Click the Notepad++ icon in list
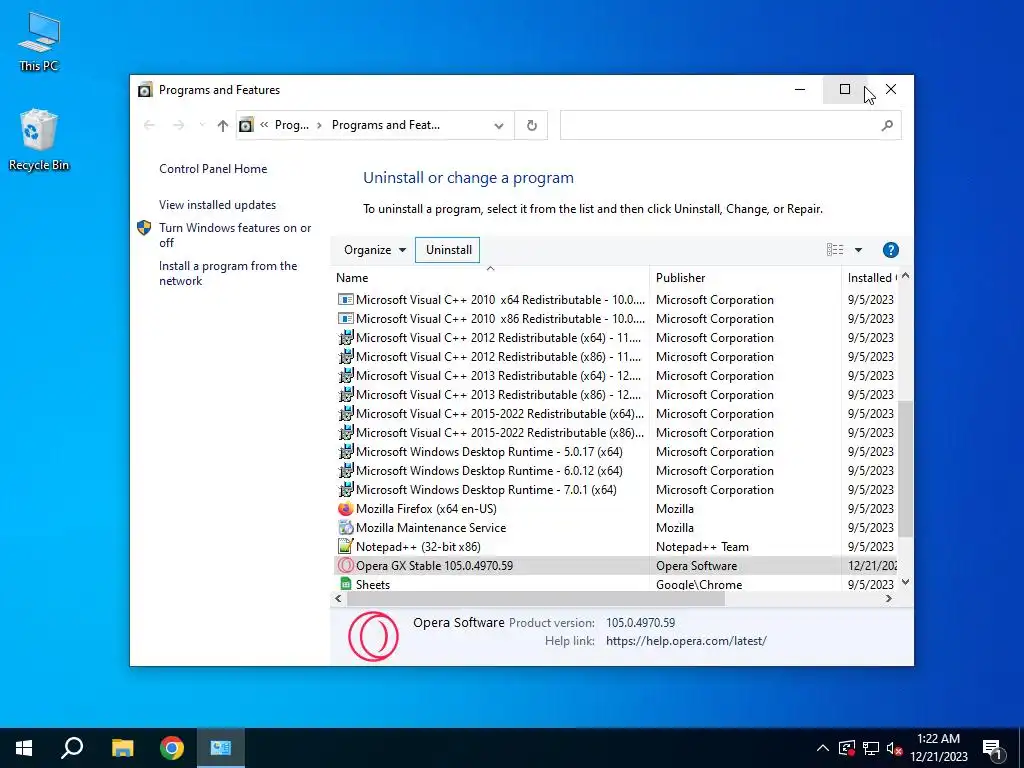This screenshot has width=1024, height=768. pyautogui.click(x=345, y=547)
